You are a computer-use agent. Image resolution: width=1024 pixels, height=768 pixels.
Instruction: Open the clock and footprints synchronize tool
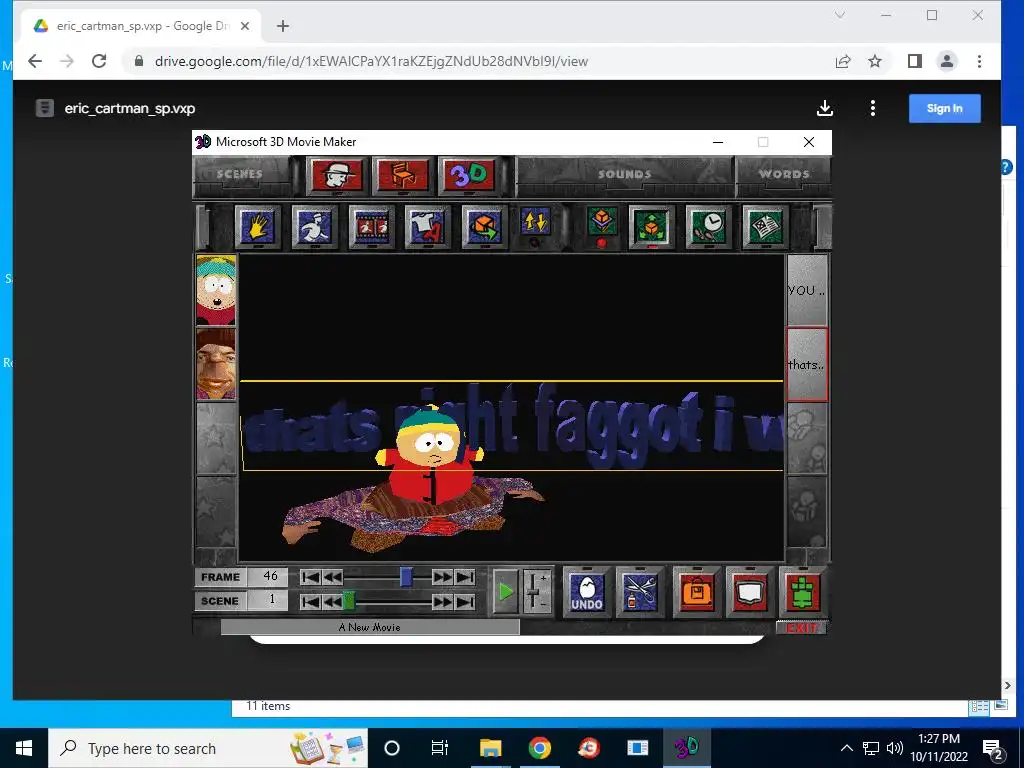pos(709,227)
